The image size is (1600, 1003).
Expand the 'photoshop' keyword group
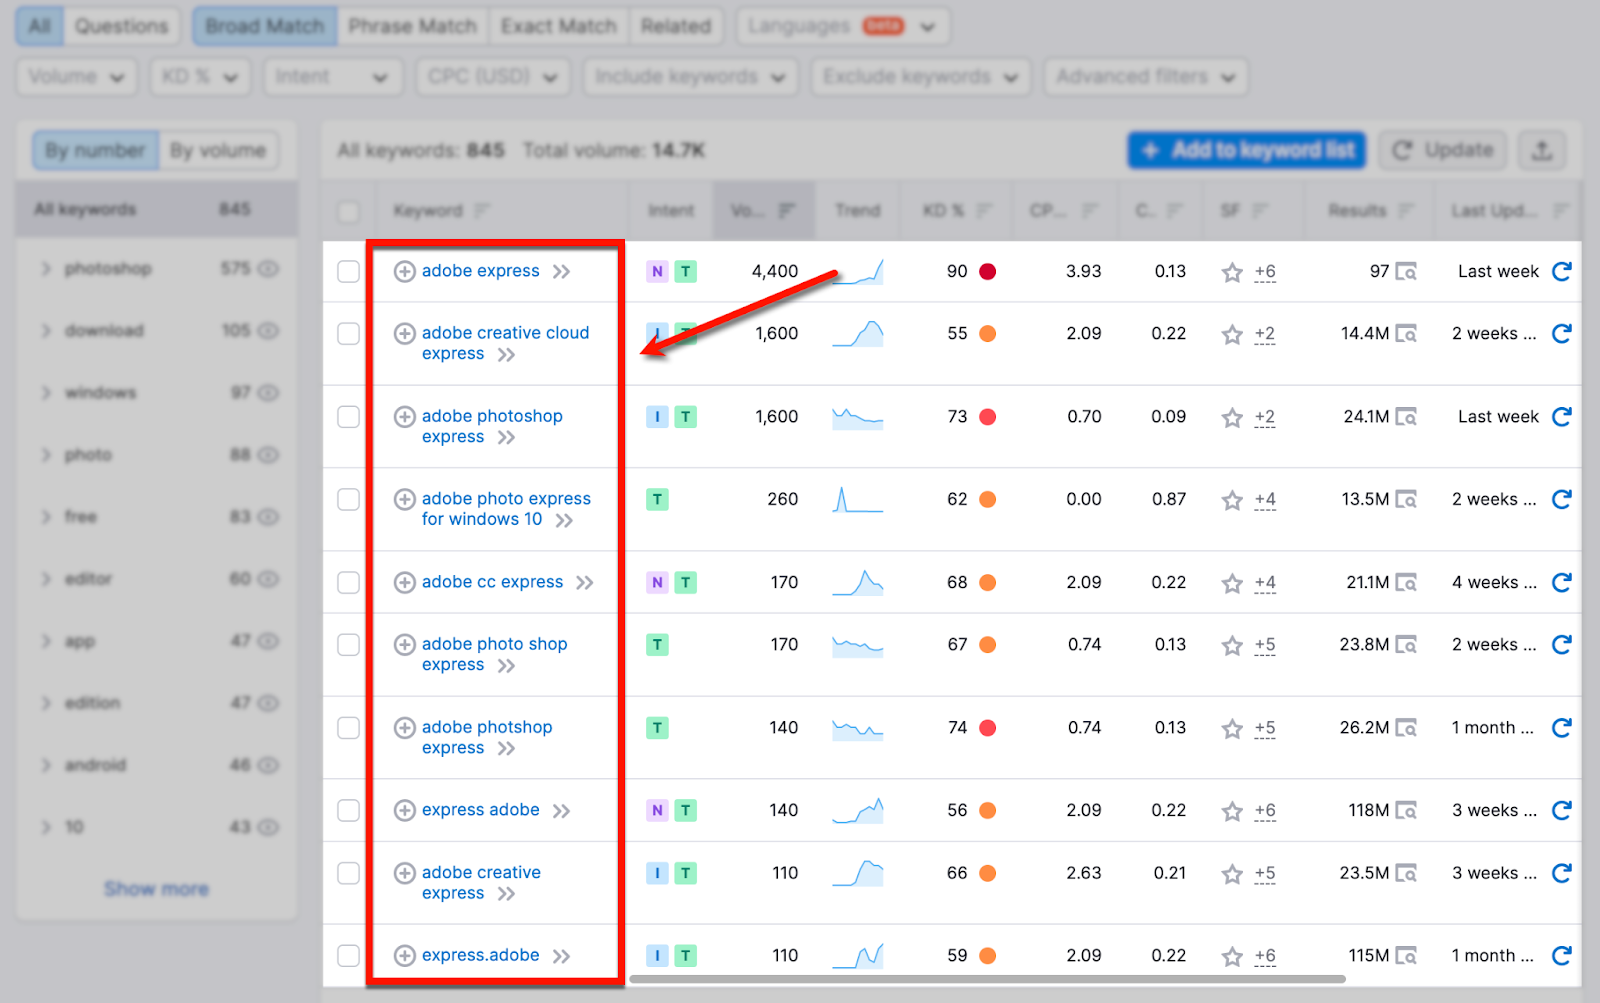pos(46,268)
